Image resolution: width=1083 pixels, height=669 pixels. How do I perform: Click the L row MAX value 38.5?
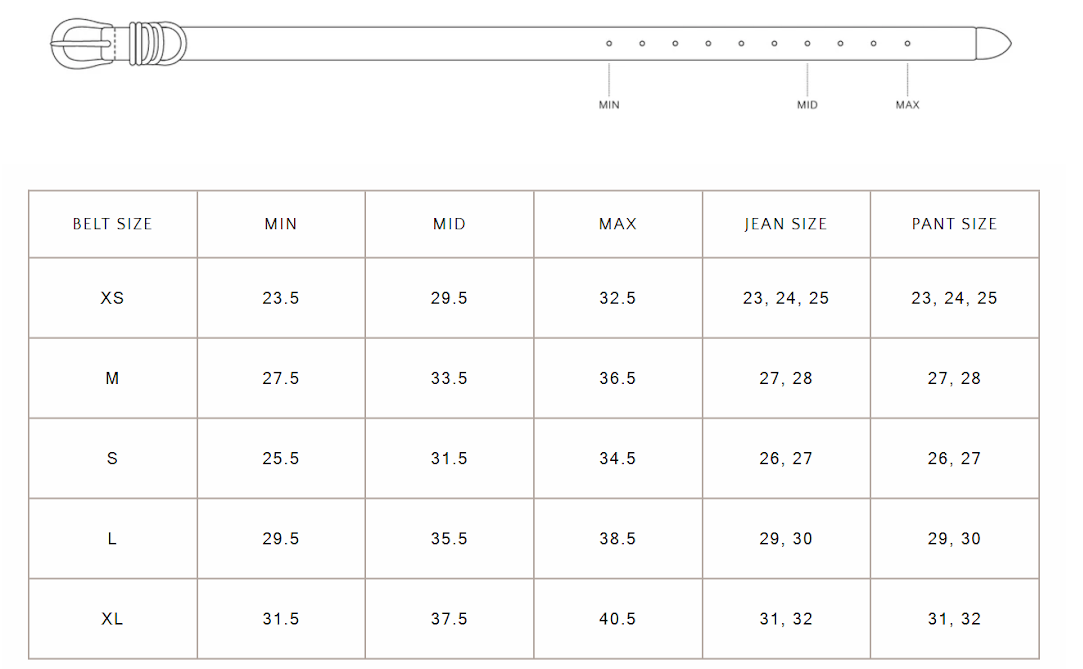[x=618, y=538]
